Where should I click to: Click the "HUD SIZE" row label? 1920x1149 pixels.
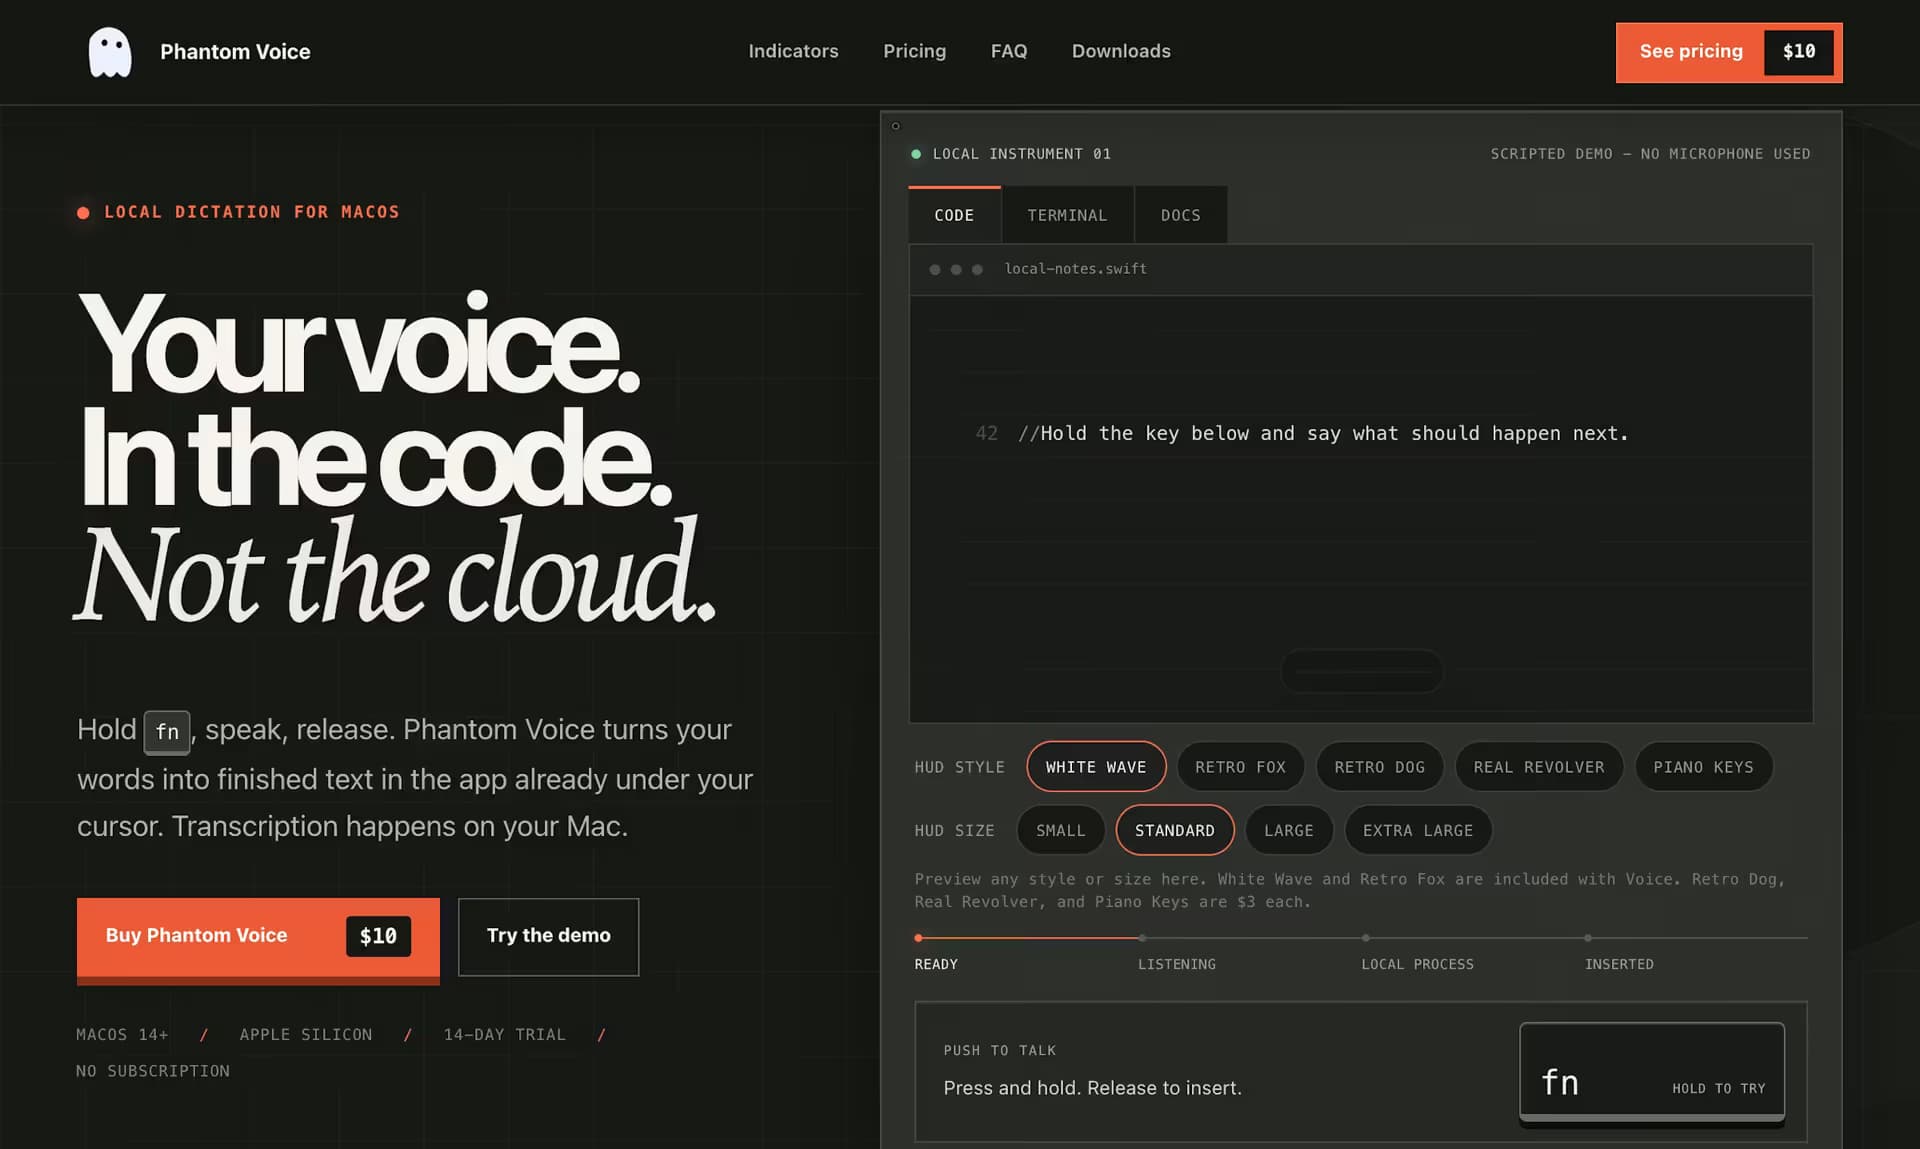pos(954,831)
